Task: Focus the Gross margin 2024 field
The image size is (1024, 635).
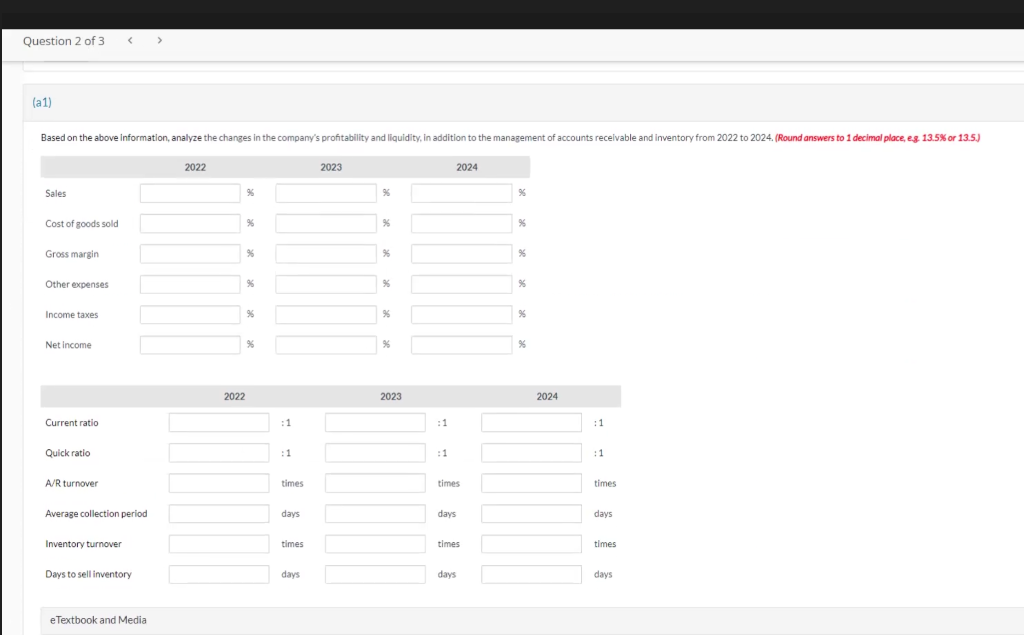Action: 462,253
